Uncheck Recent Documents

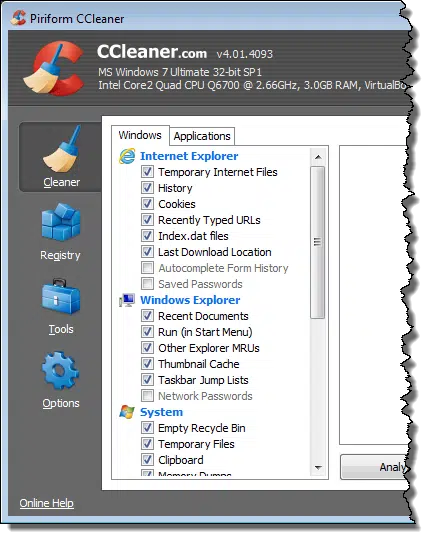(x=147, y=316)
